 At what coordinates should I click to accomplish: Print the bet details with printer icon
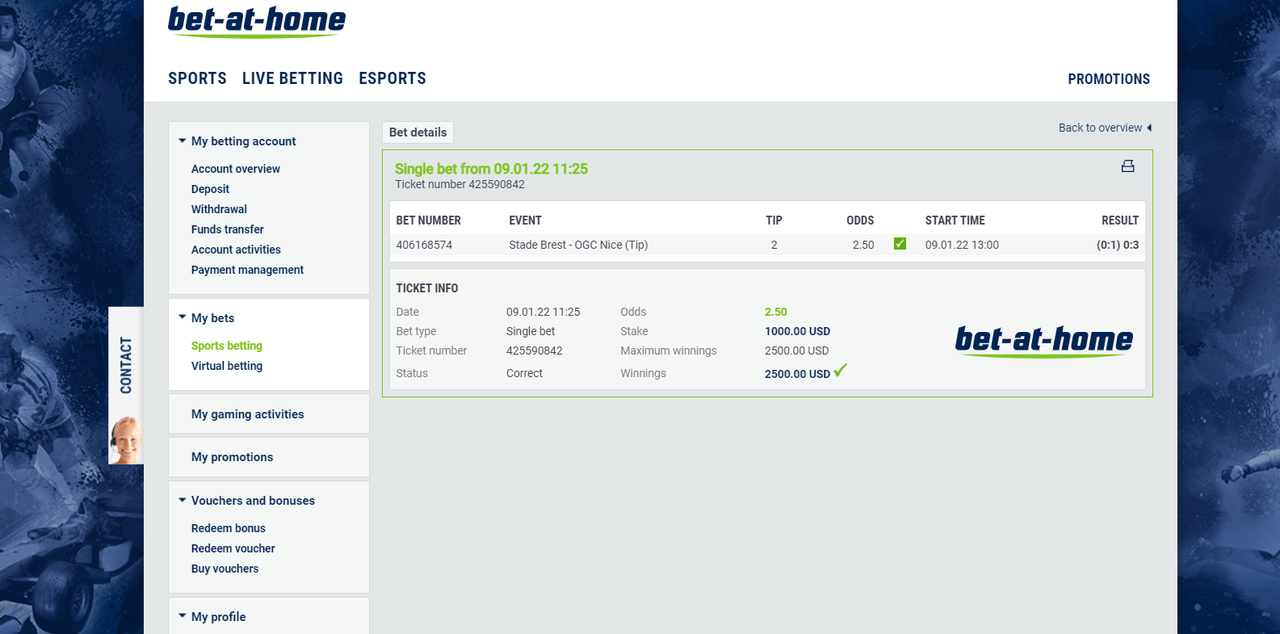pos(1128,166)
